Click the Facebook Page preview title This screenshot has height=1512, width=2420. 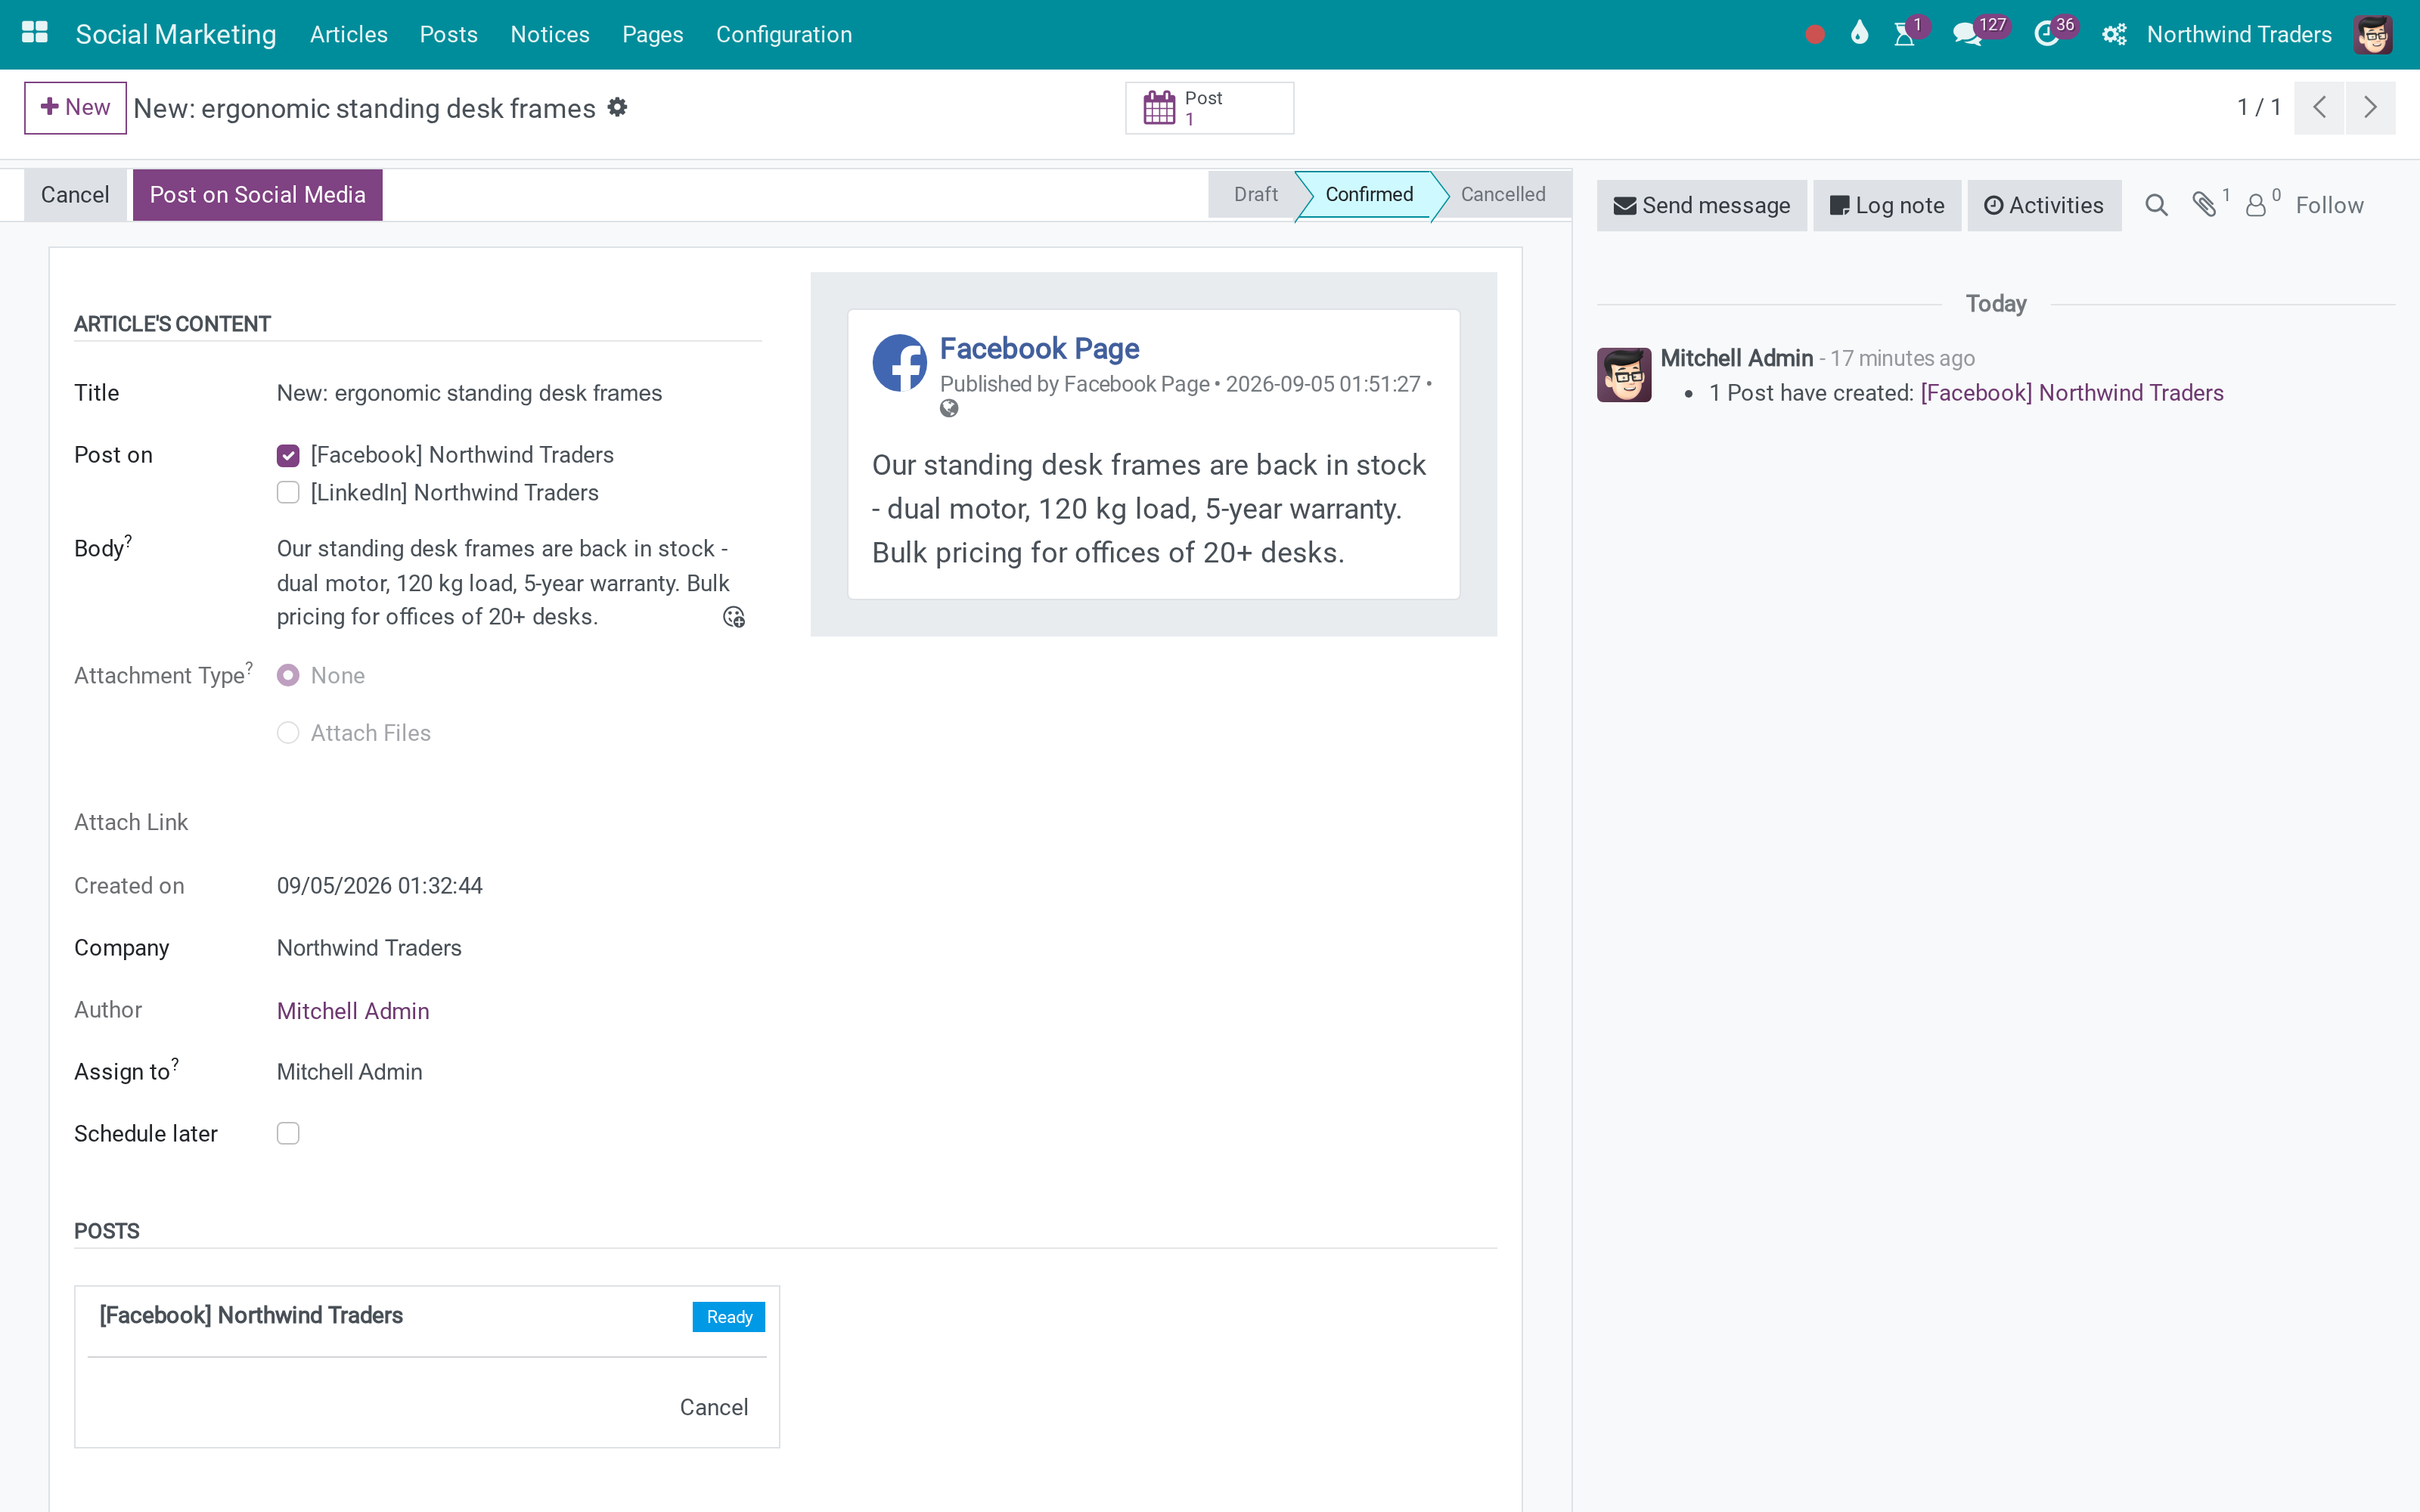coord(1039,348)
